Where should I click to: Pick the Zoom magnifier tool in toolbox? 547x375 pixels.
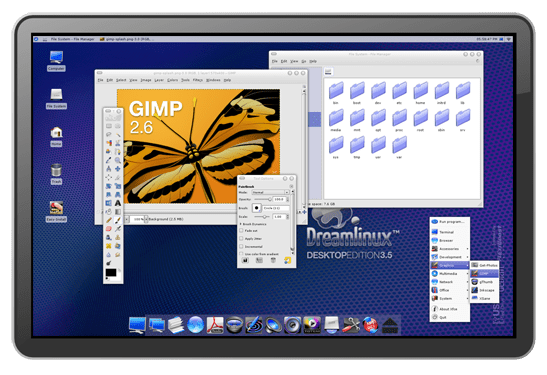tap(118, 160)
